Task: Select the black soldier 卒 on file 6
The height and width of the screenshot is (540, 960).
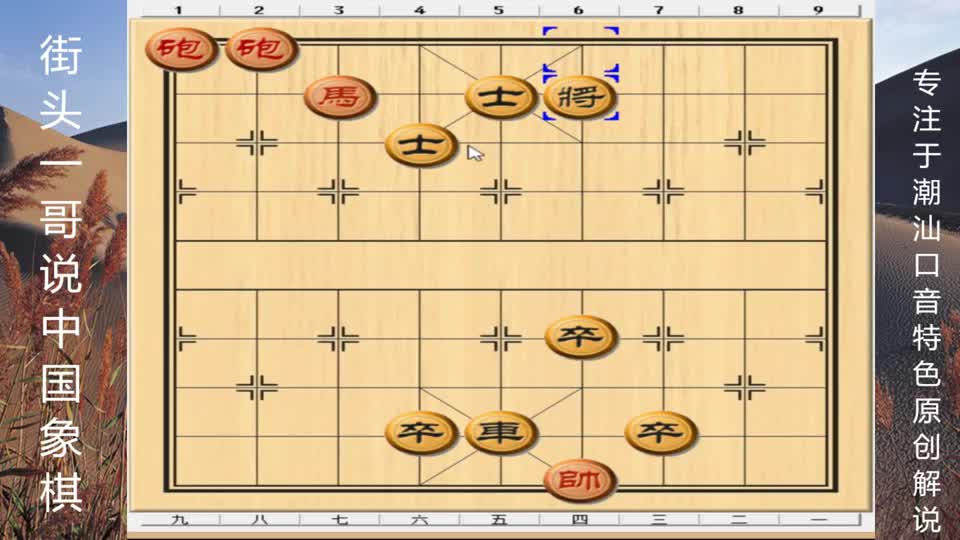Action: (x=580, y=336)
